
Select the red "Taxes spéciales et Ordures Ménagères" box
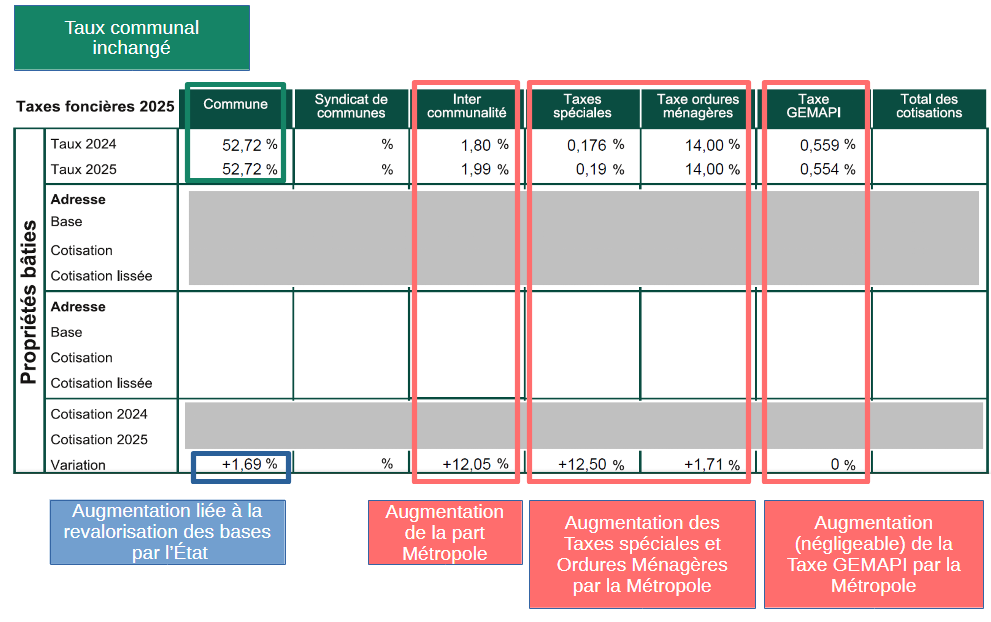click(642, 554)
